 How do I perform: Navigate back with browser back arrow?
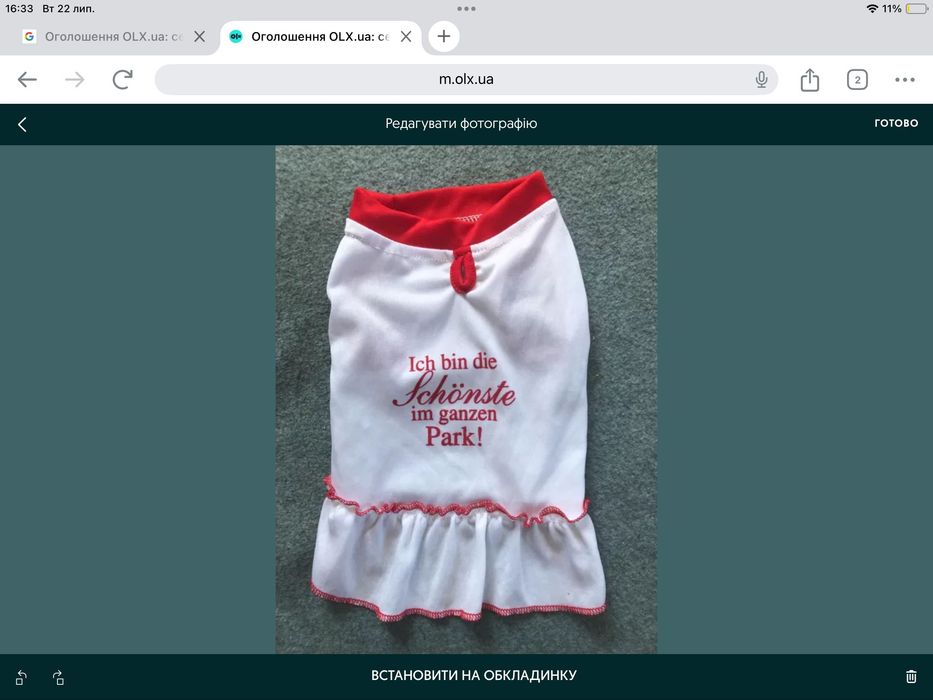(27, 79)
